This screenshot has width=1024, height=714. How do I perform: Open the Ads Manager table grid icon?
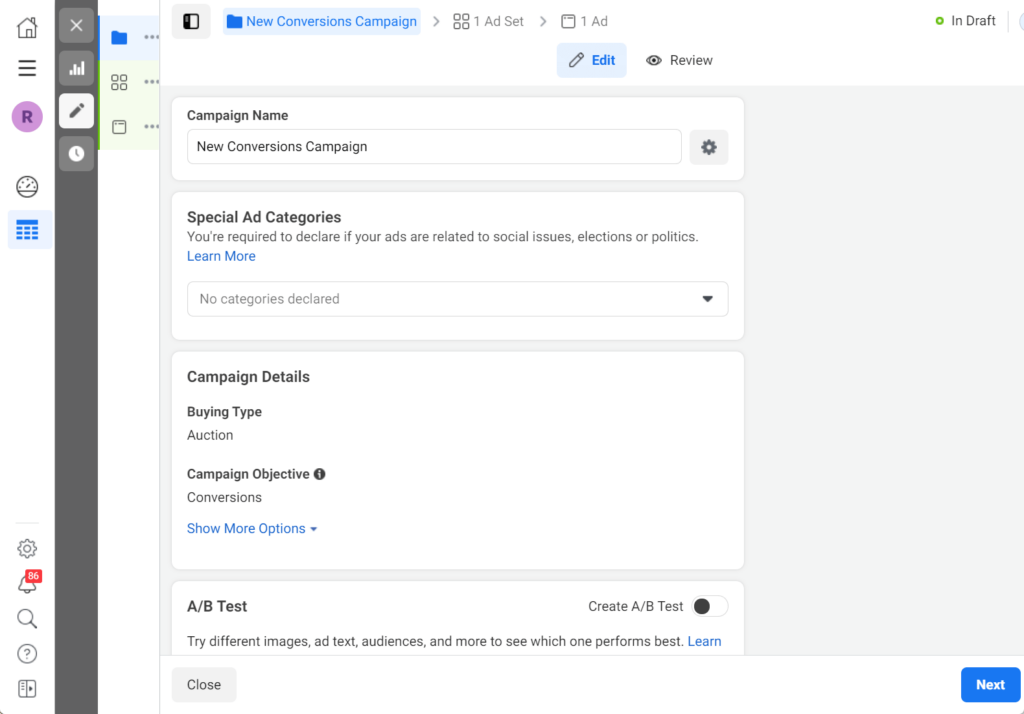[x=27, y=230]
